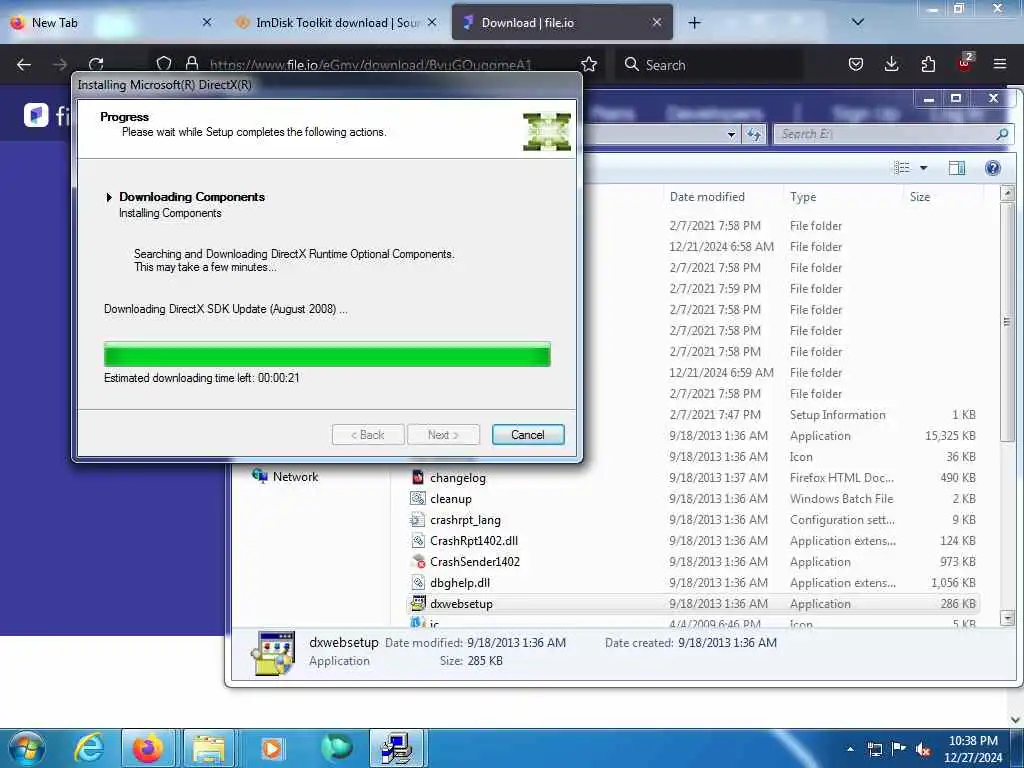
Task: Open Windows Explorer from taskbar
Action: pyautogui.click(x=209, y=748)
